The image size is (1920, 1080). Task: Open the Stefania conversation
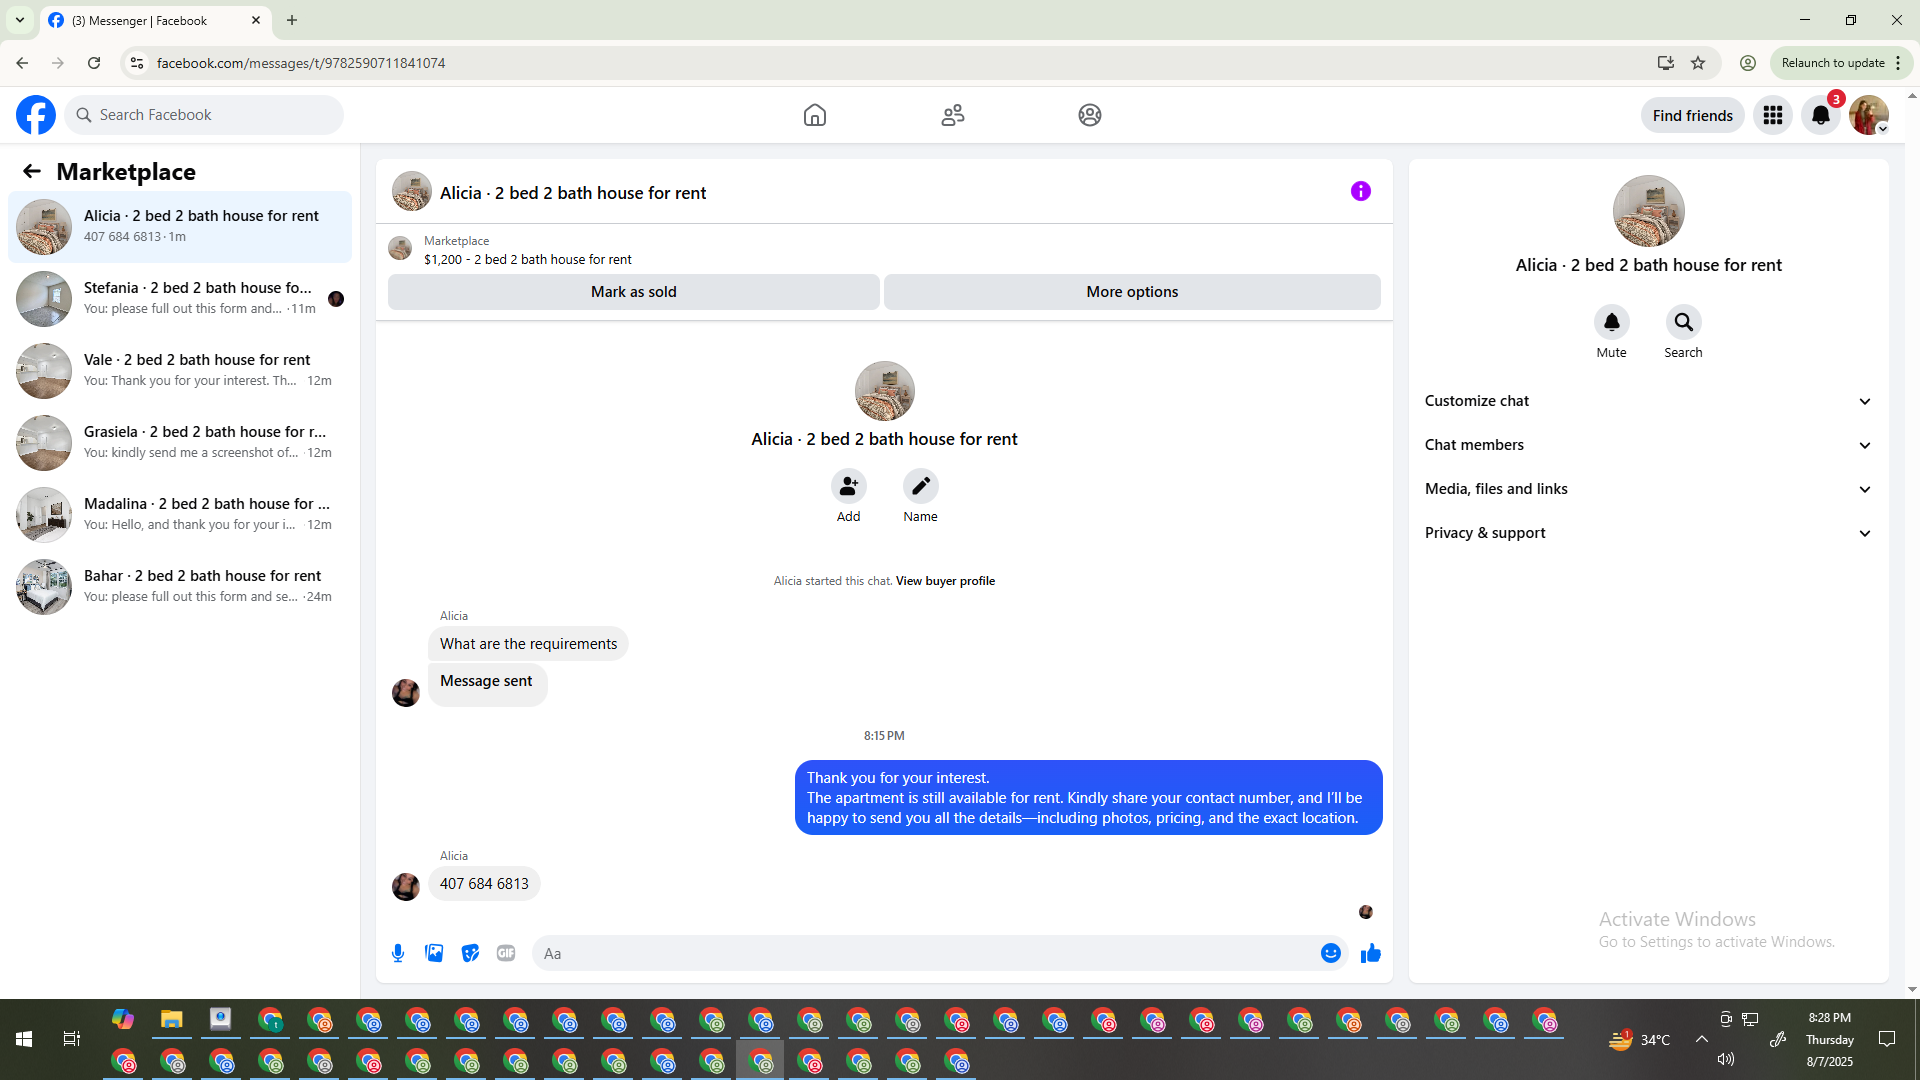(180, 299)
